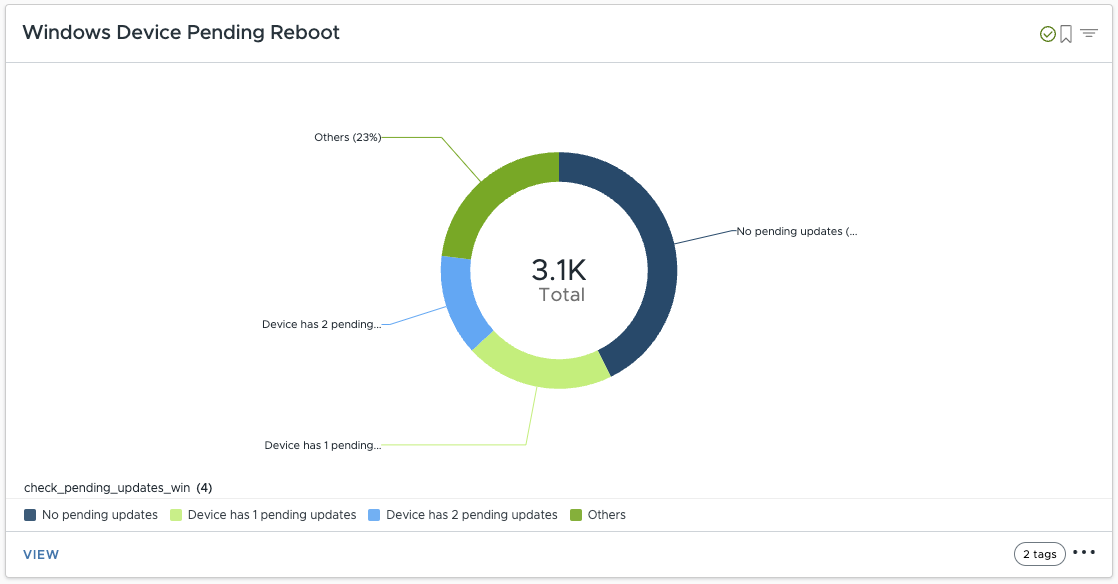Click the truncated No pending updates chart label
1118x584 pixels.
tap(796, 231)
